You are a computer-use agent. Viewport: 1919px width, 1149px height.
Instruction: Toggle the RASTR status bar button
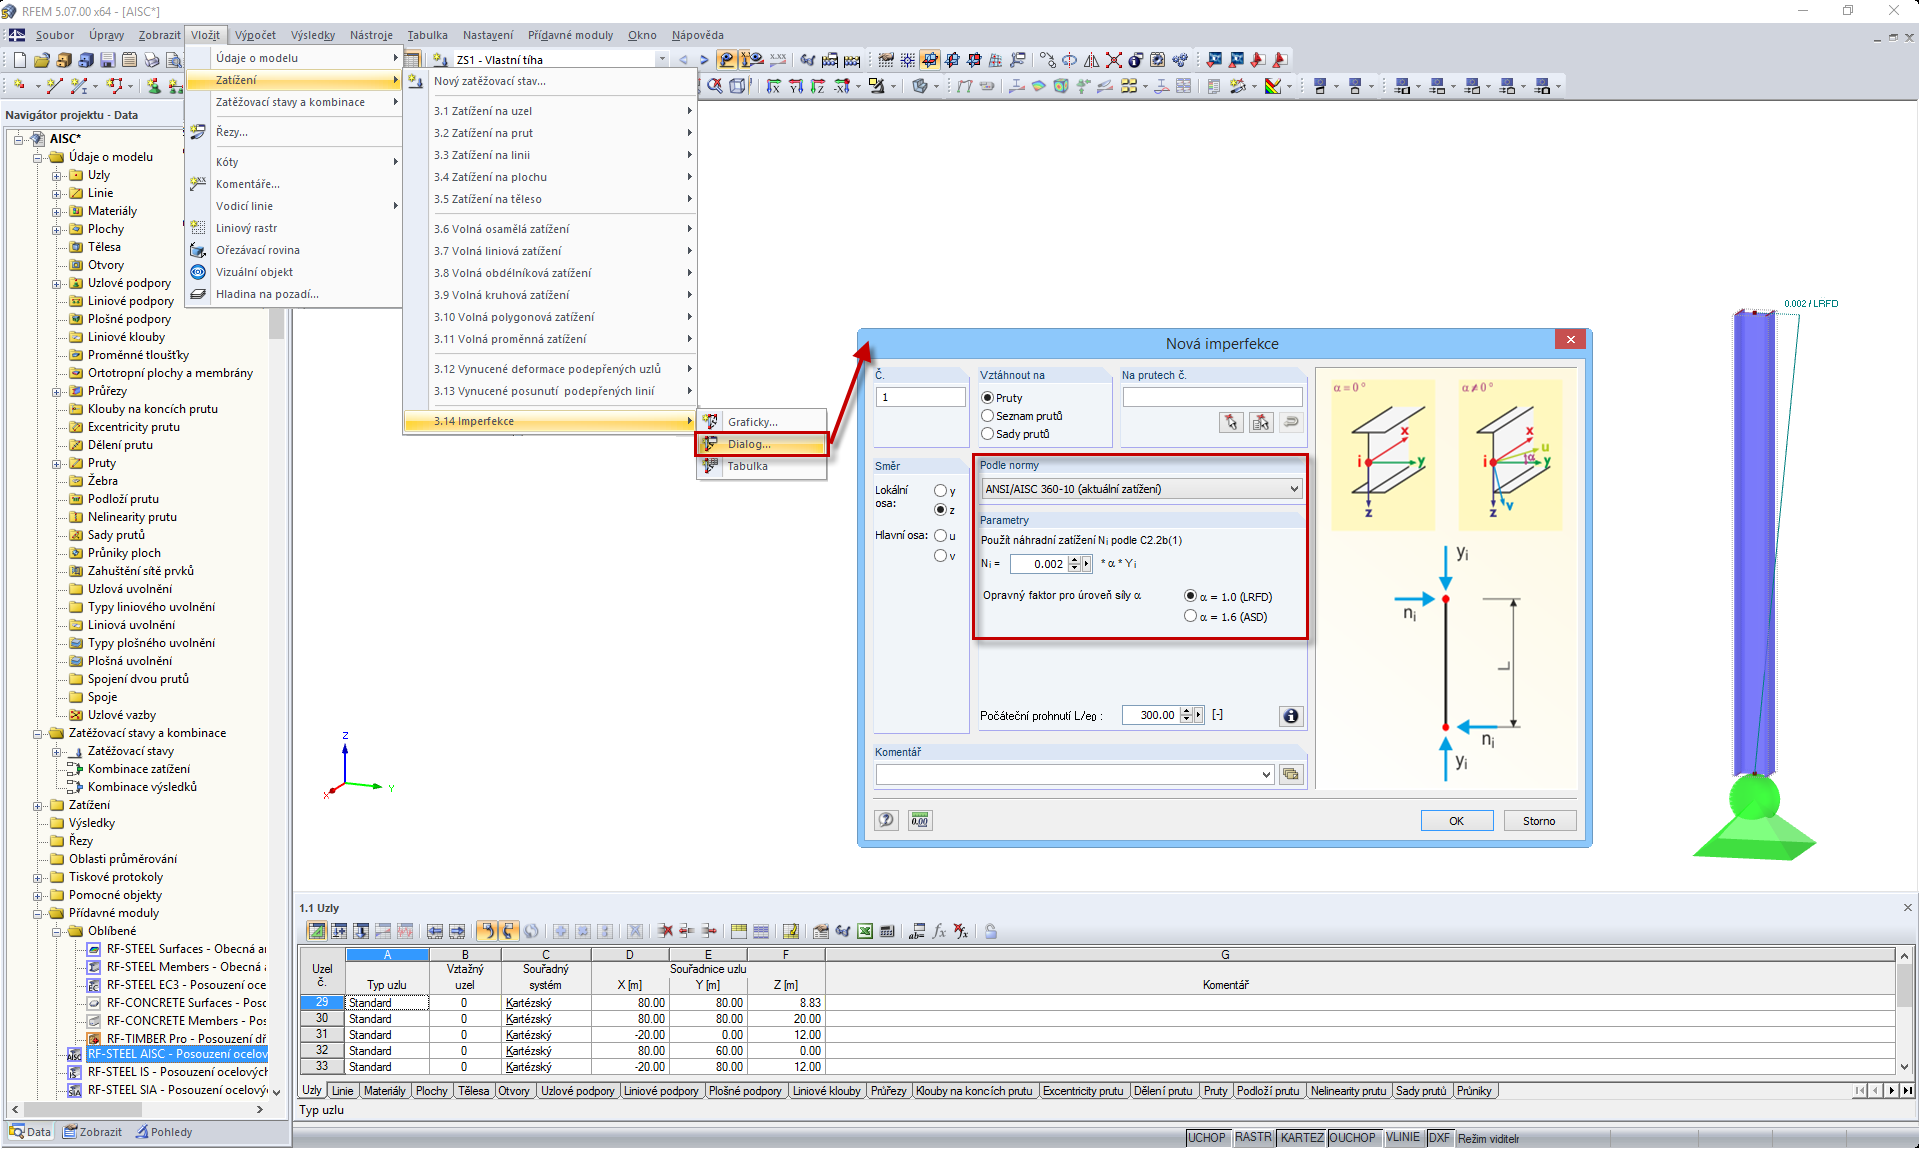coord(1253,1138)
